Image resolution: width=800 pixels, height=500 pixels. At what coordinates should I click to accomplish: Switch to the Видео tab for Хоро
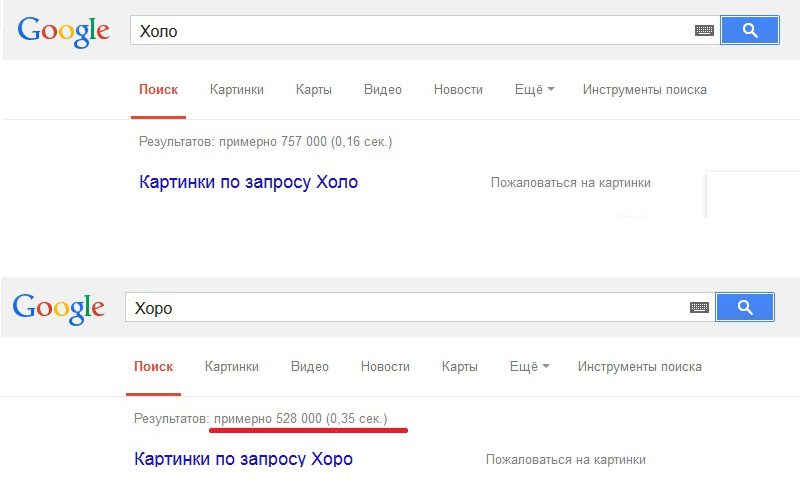[310, 367]
